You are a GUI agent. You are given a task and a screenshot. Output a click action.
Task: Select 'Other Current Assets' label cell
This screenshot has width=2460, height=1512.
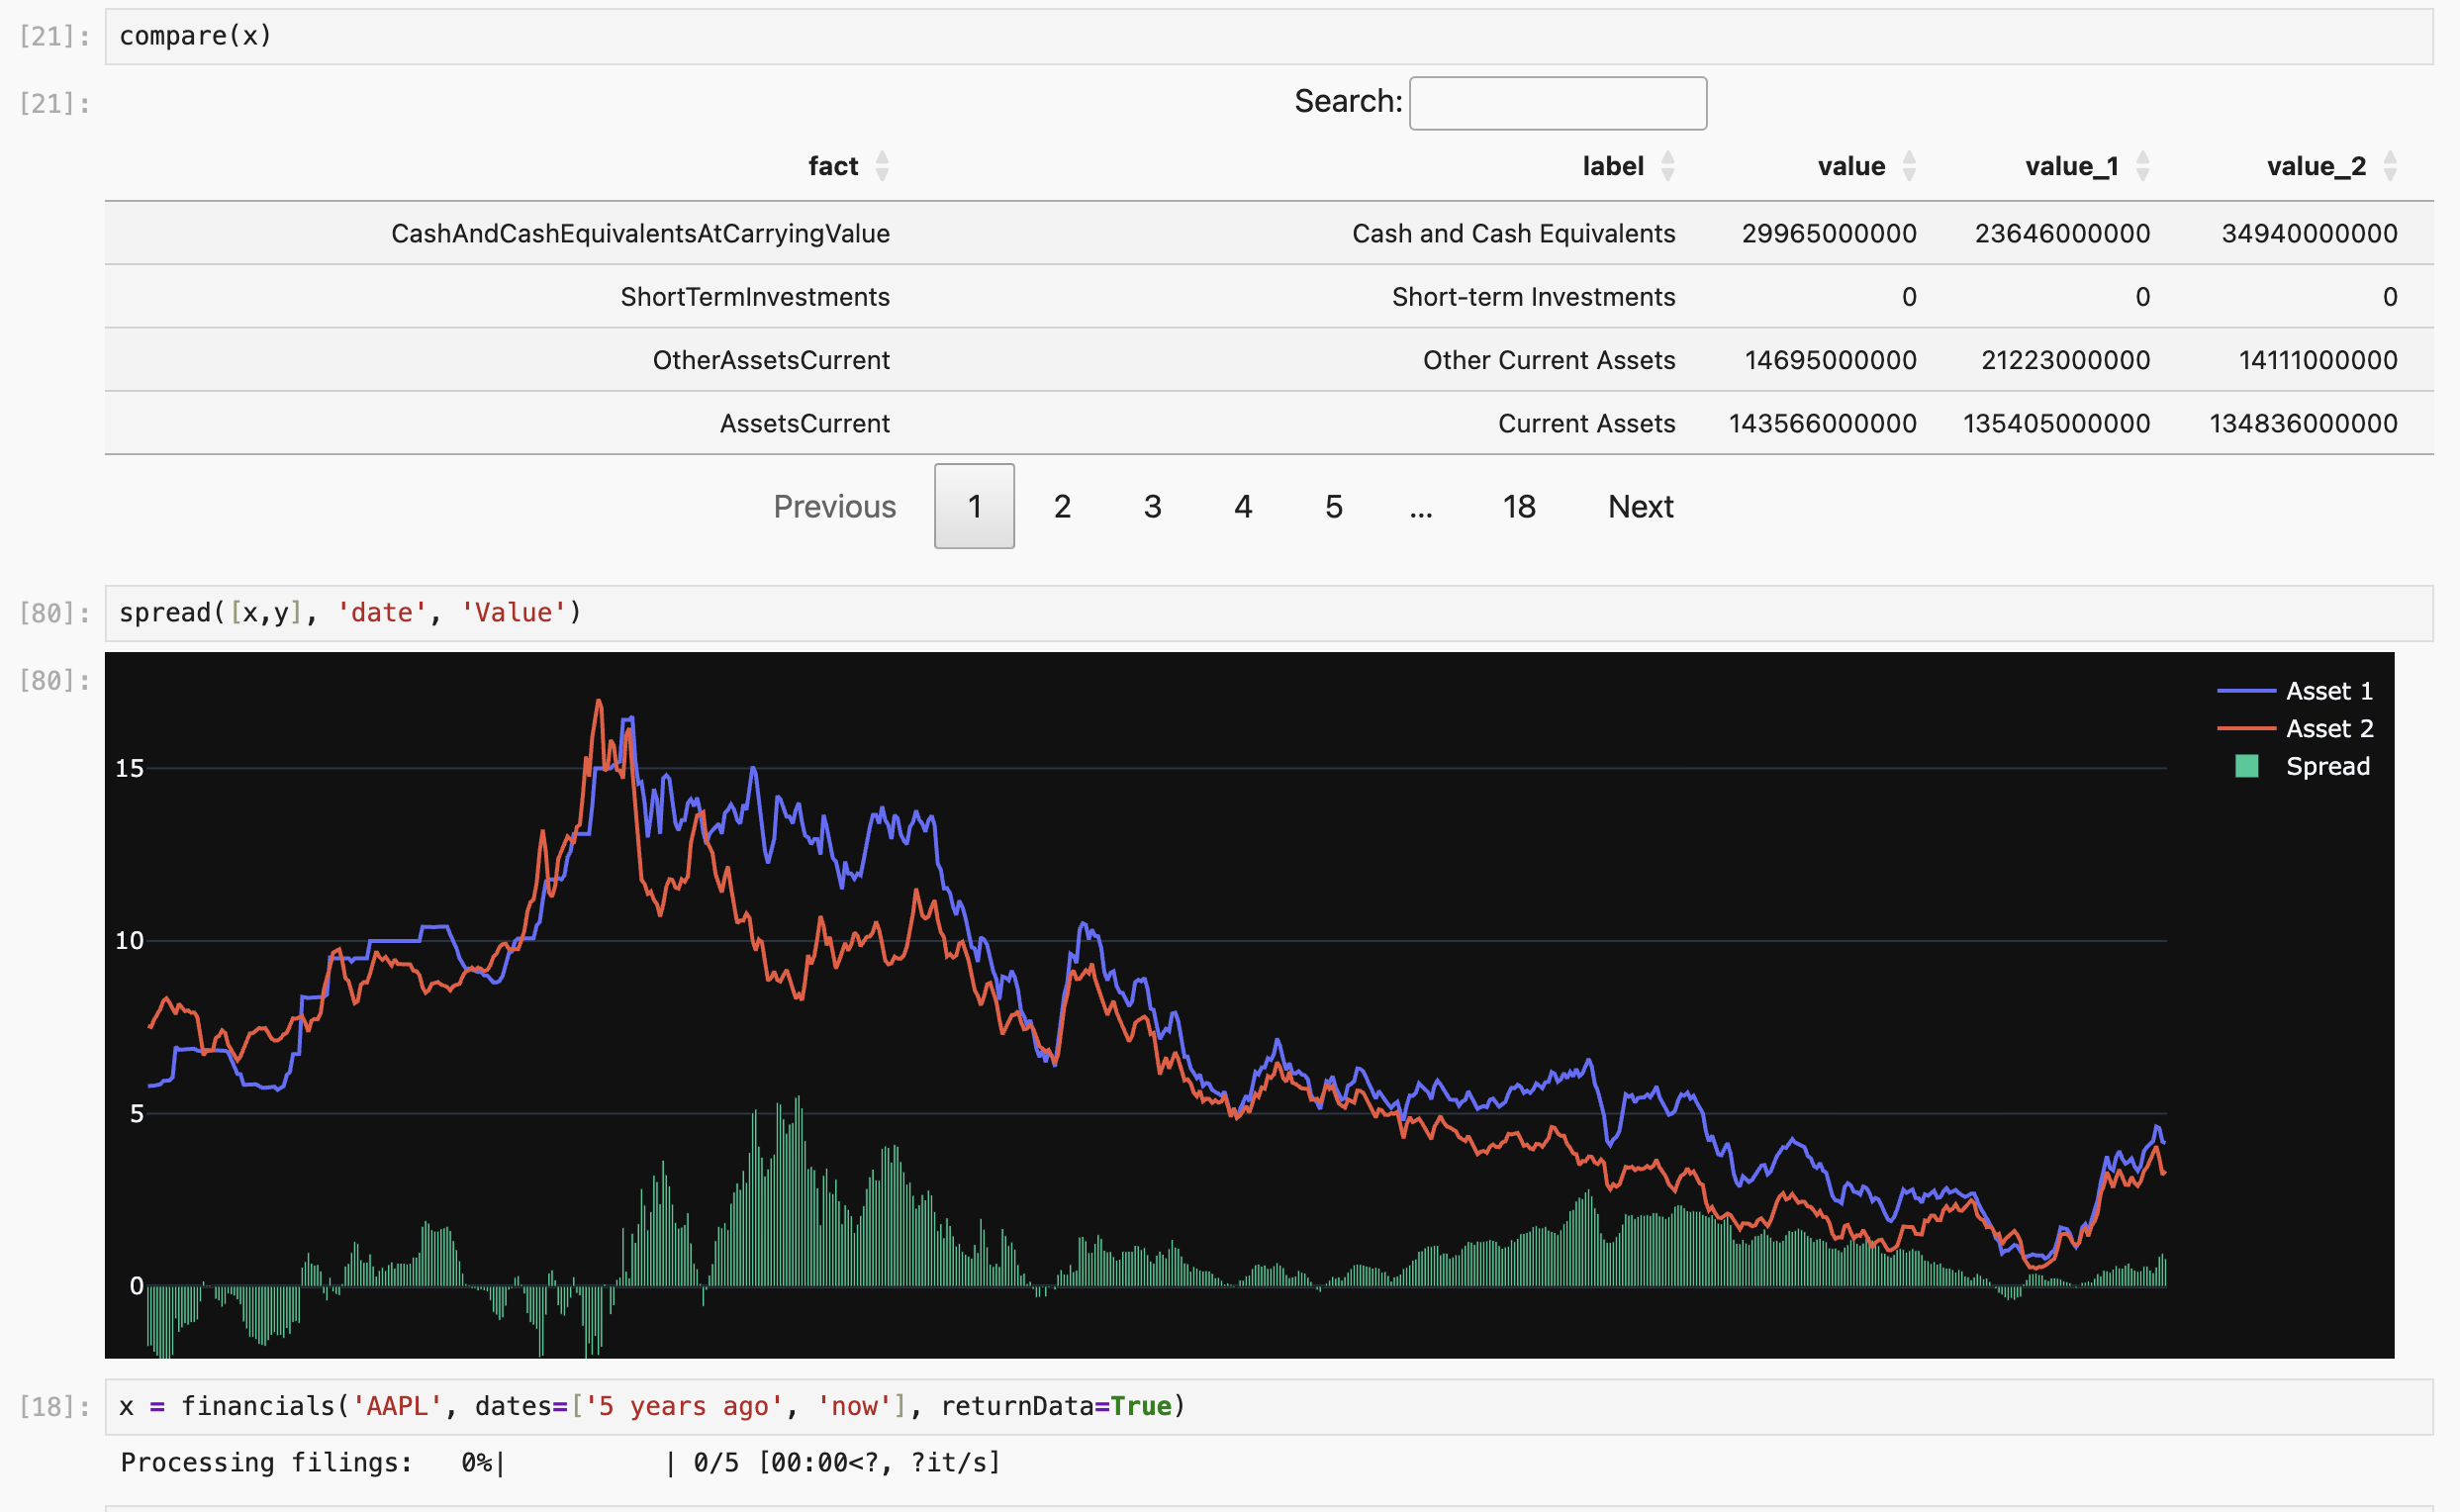[x=1549, y=360]
